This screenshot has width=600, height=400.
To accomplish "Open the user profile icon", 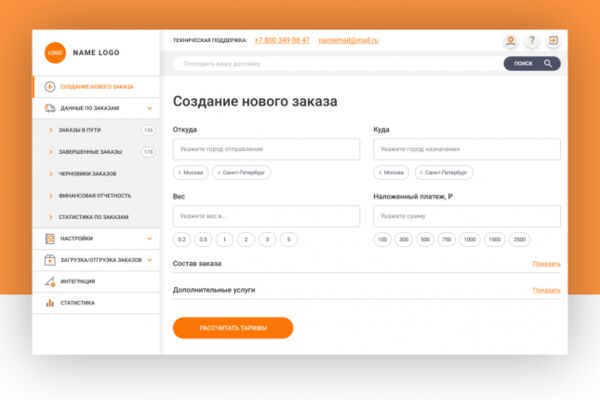I will pos(510,41).
